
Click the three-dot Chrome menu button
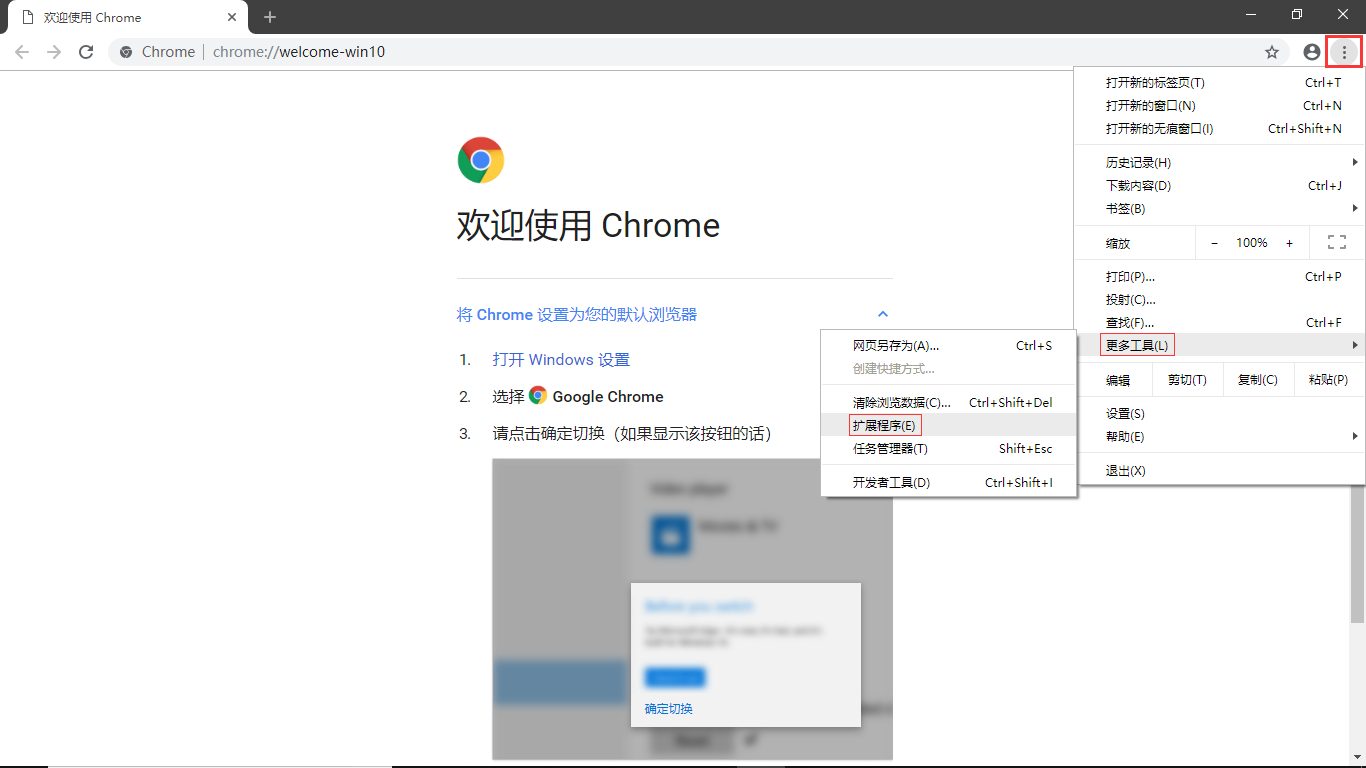click(x=1344, y=52)
